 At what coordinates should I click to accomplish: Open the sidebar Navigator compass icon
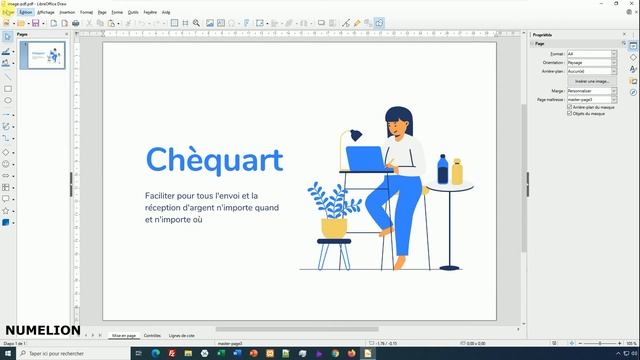pyautogui.click(x=633, y=93)
